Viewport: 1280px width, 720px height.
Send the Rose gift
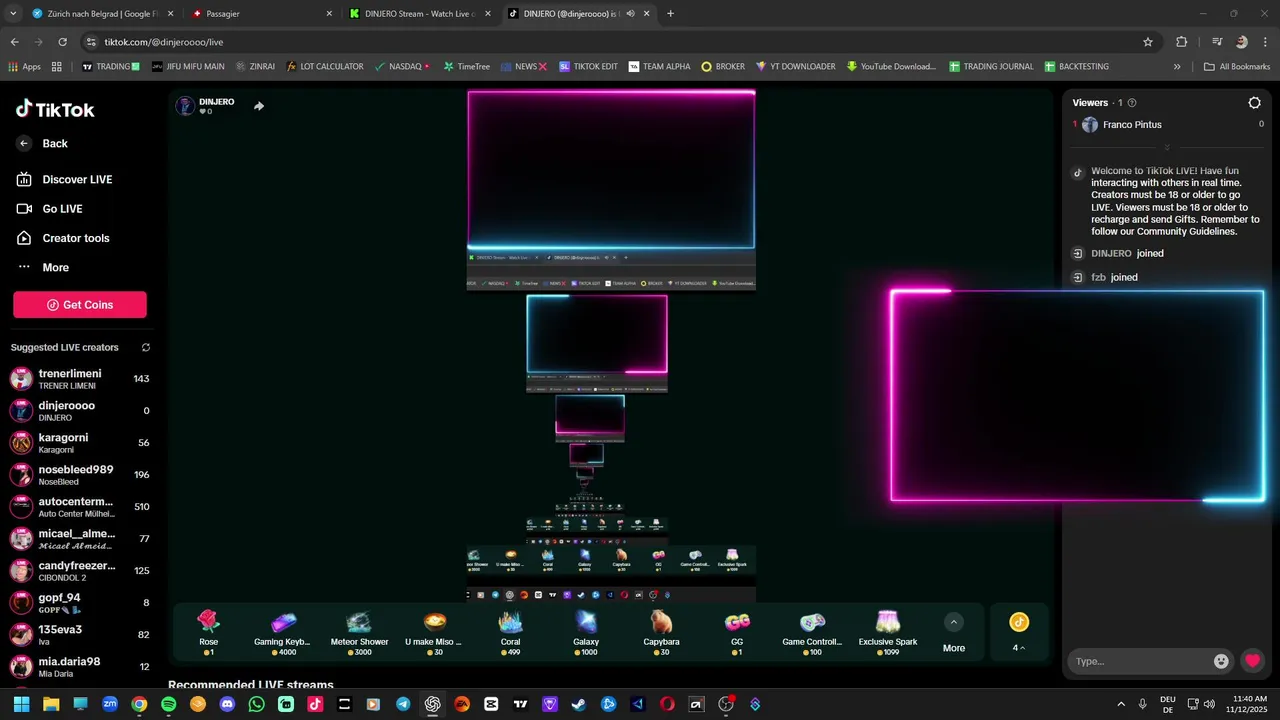coord(208,632)
